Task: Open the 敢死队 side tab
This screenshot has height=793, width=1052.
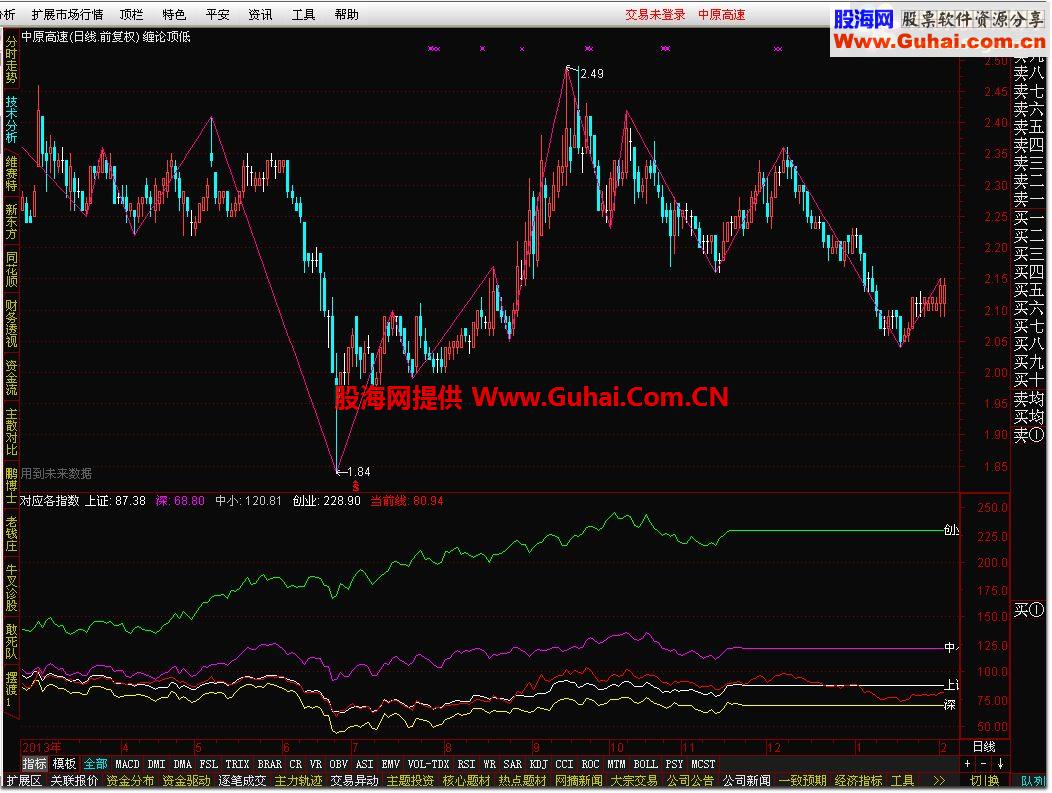Action: (x=11, y=642)
